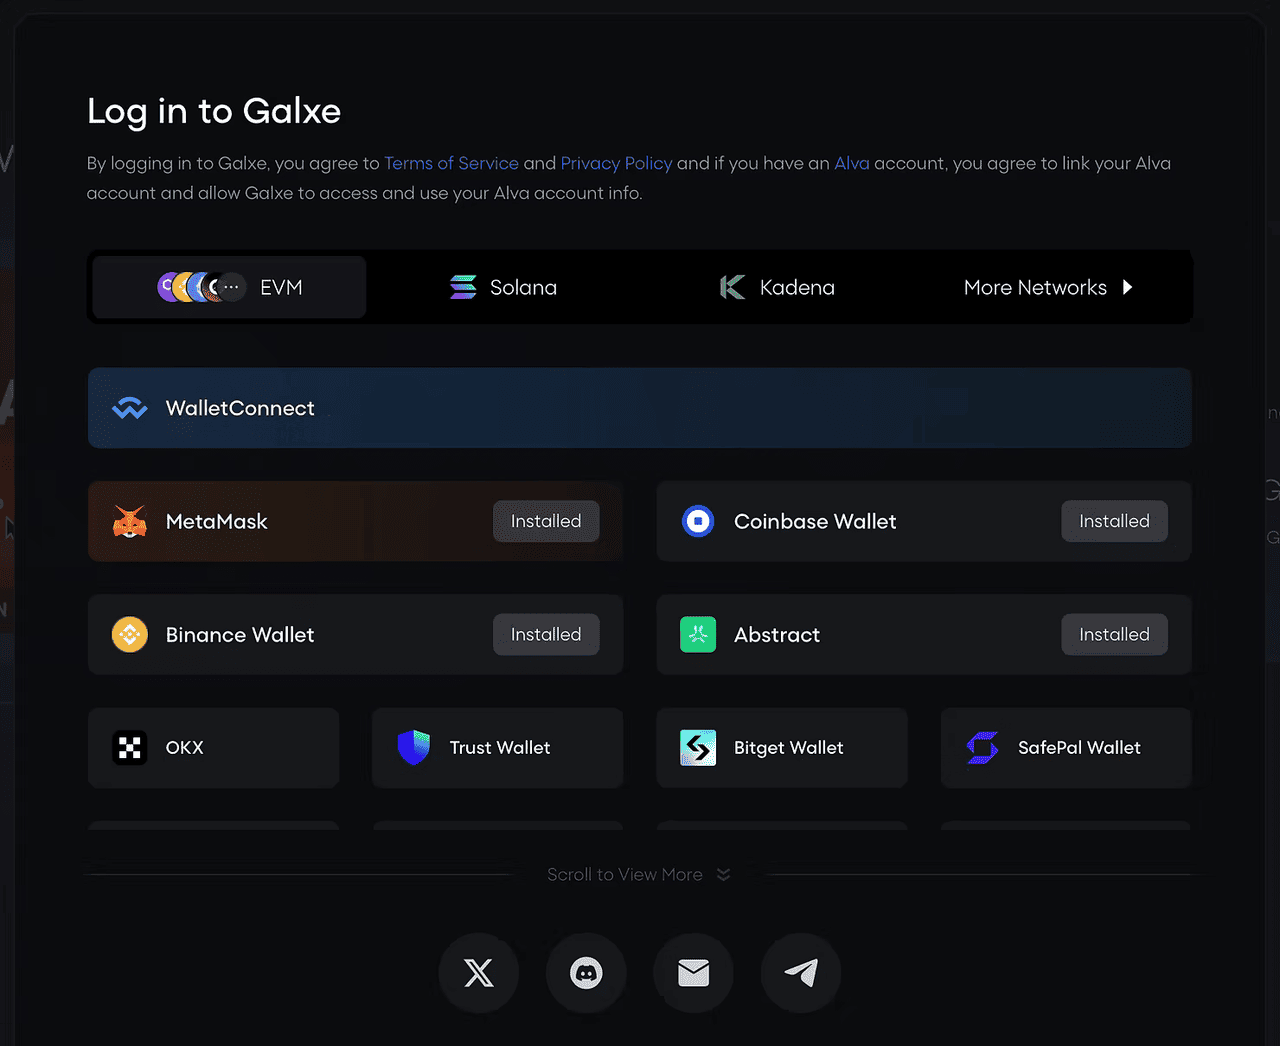Click Installed badge on MetaMask
Viewport: 1280px width, 1046px height.
(x=546, y=521)
